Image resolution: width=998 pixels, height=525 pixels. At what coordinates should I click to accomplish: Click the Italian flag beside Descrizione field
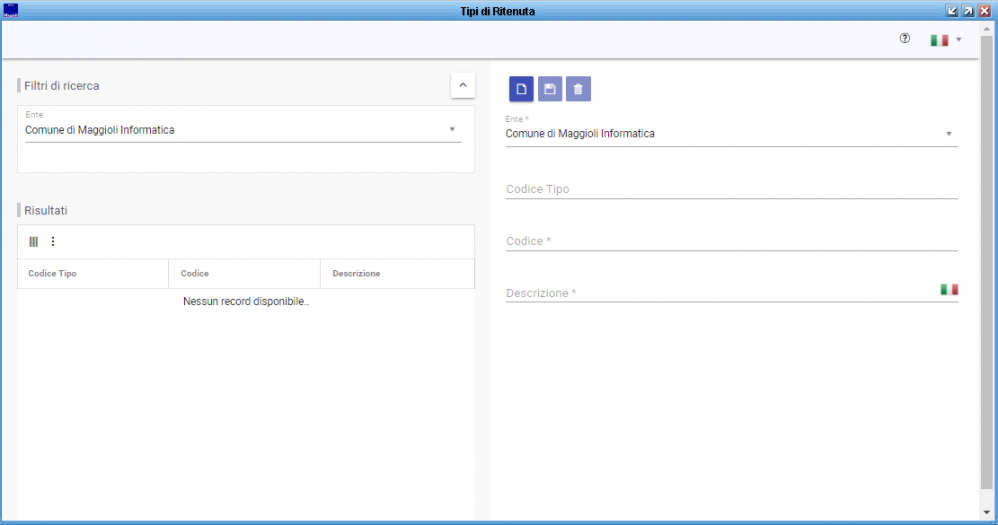tap(949, 290)
